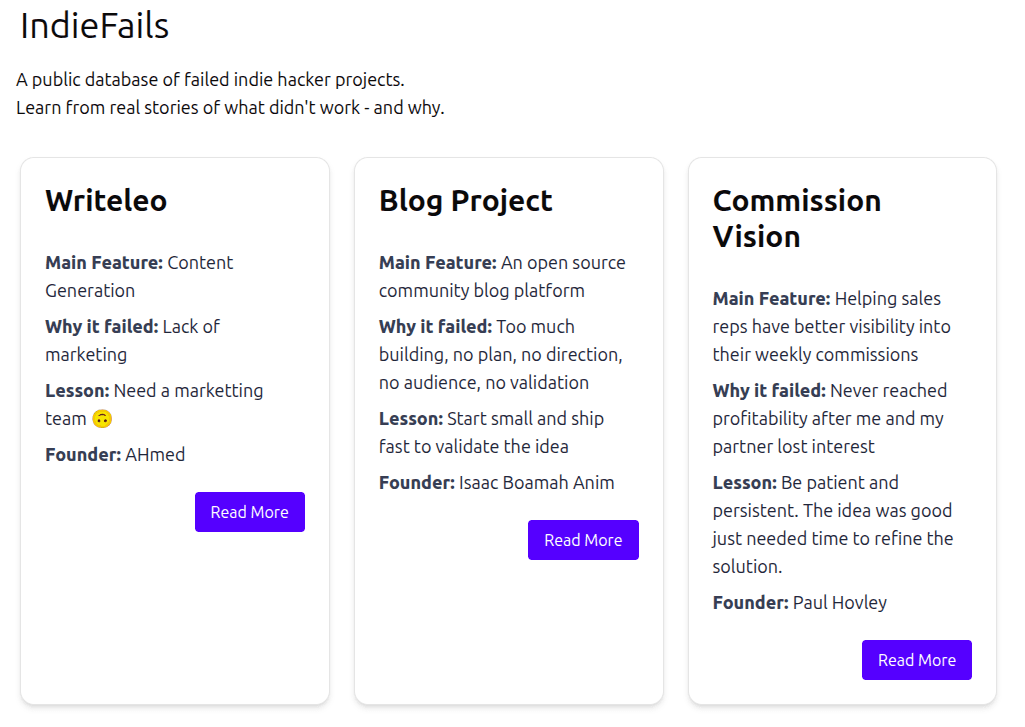
Task: Click the Writeleo card heading
Action: 107,201
